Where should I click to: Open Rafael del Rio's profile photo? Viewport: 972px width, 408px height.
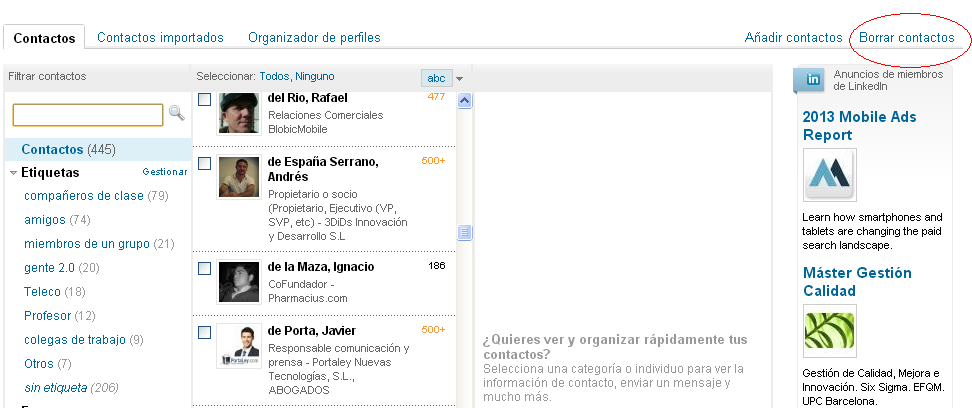(x=239, y=113)
